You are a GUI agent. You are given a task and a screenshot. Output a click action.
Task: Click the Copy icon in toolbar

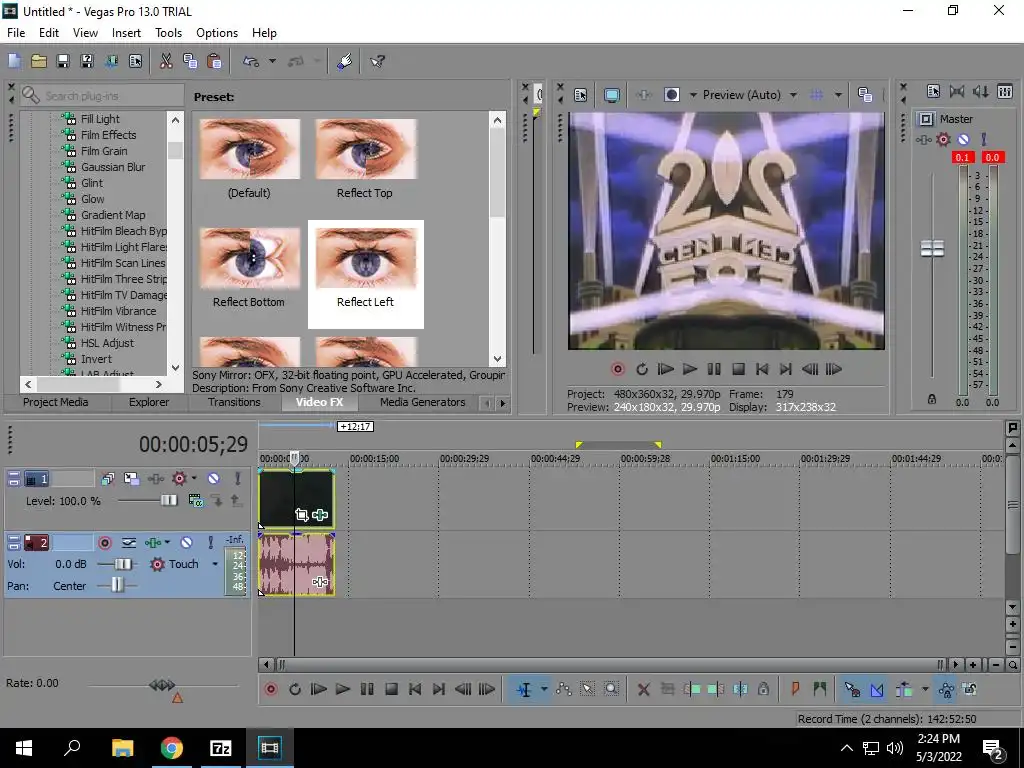[190, 61]
